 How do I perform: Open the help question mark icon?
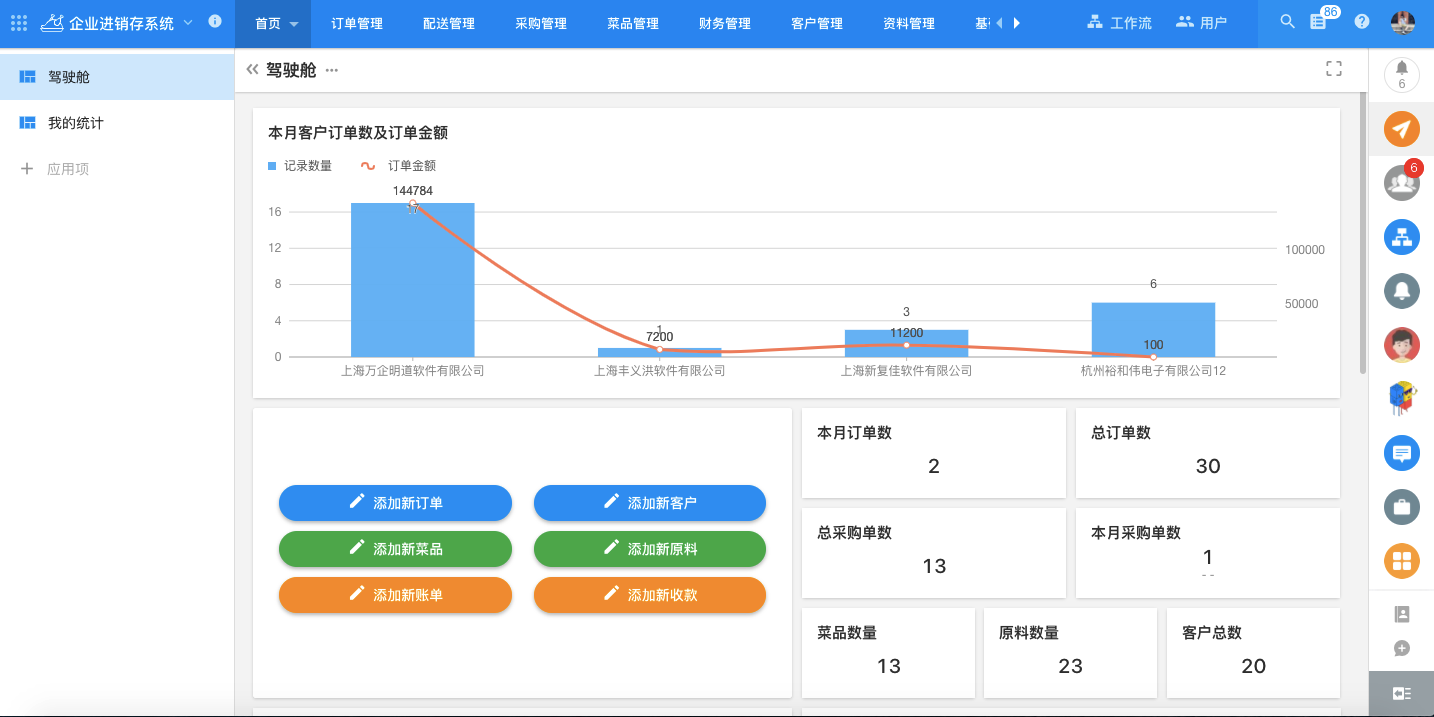point(1361,22)
